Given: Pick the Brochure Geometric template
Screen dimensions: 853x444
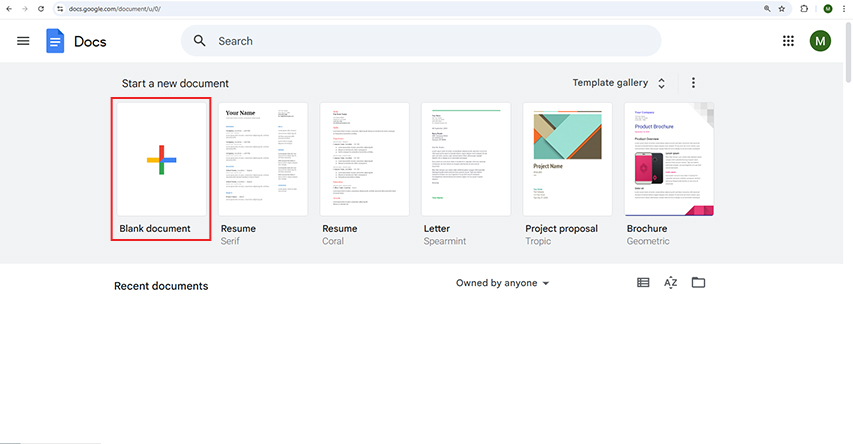Looking at the screenshot, I should click(x=669, y=174).
